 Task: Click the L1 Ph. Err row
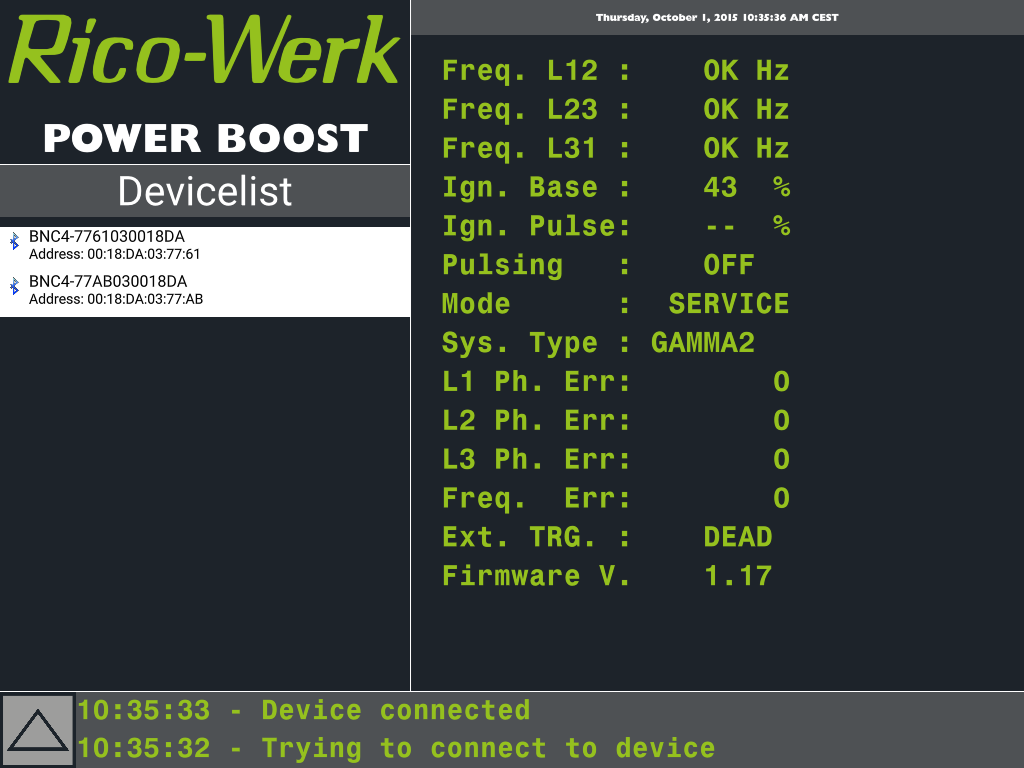616,381
